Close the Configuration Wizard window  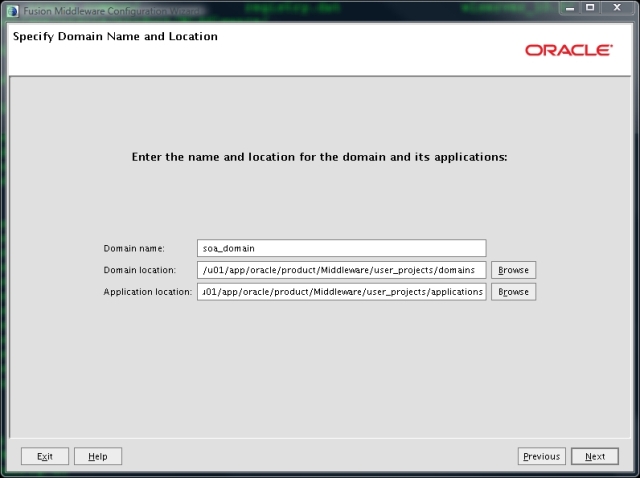click(617, 8)
